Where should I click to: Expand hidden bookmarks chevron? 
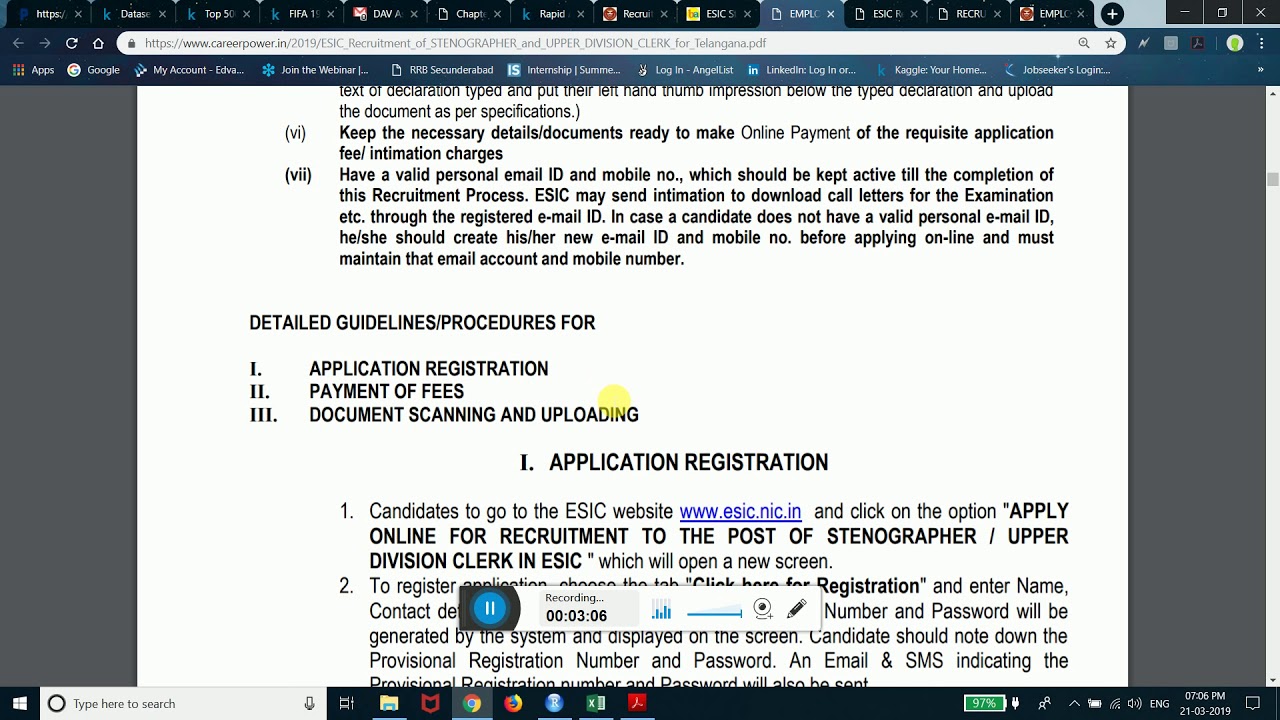[1260, 70]
